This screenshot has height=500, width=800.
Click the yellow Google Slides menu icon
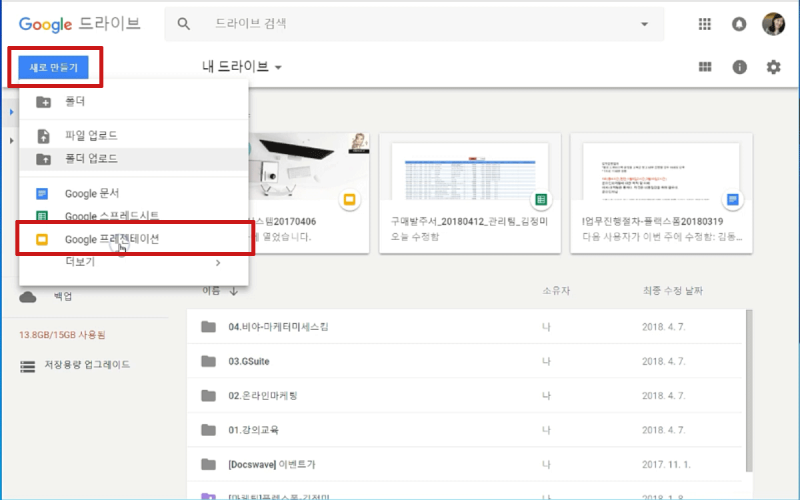point(42,239)
